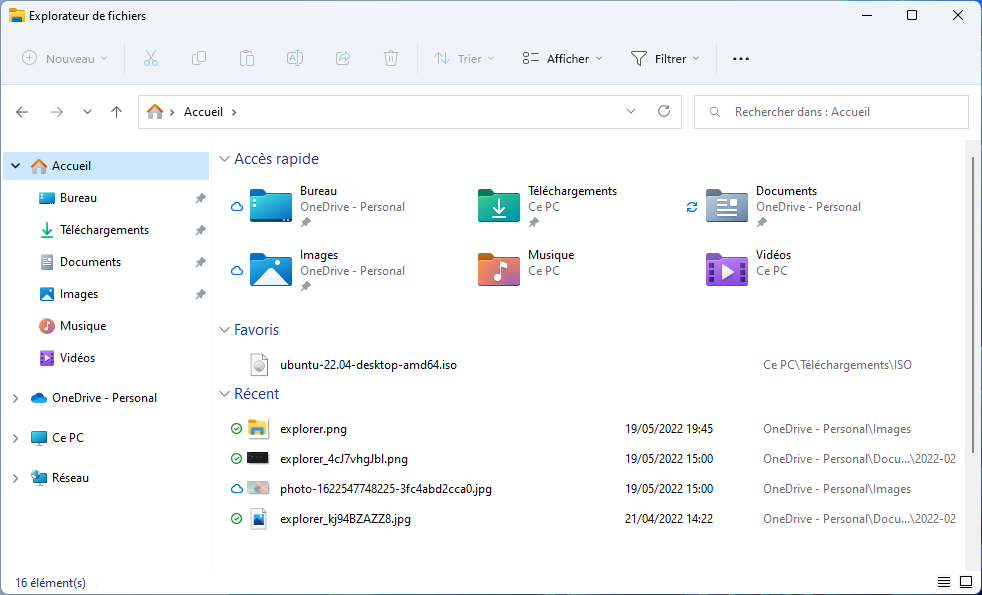
Task: Refresh the Accueil folder view
Action: 663,112
